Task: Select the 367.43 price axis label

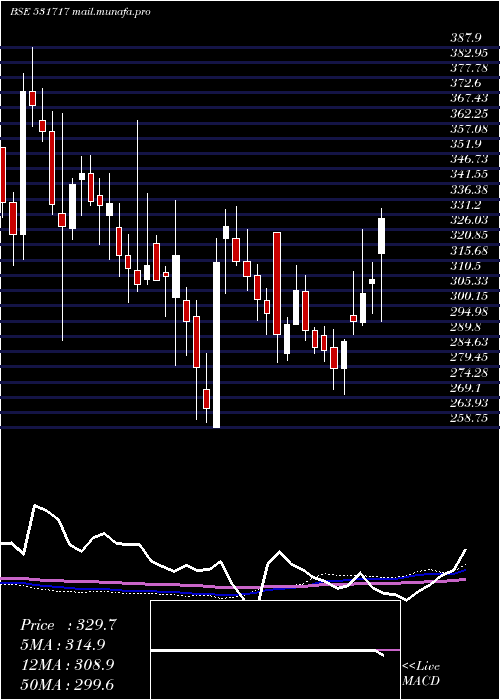Action: click(469, 99)
